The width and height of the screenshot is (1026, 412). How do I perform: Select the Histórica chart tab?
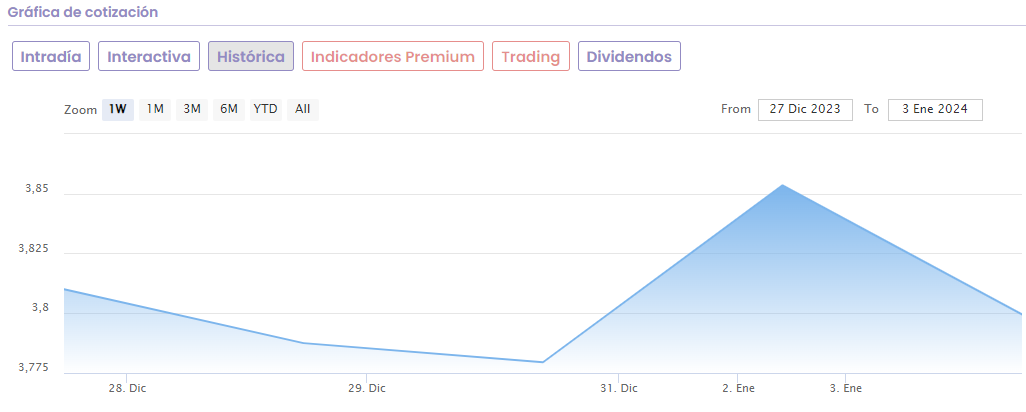tap(251, 57)
